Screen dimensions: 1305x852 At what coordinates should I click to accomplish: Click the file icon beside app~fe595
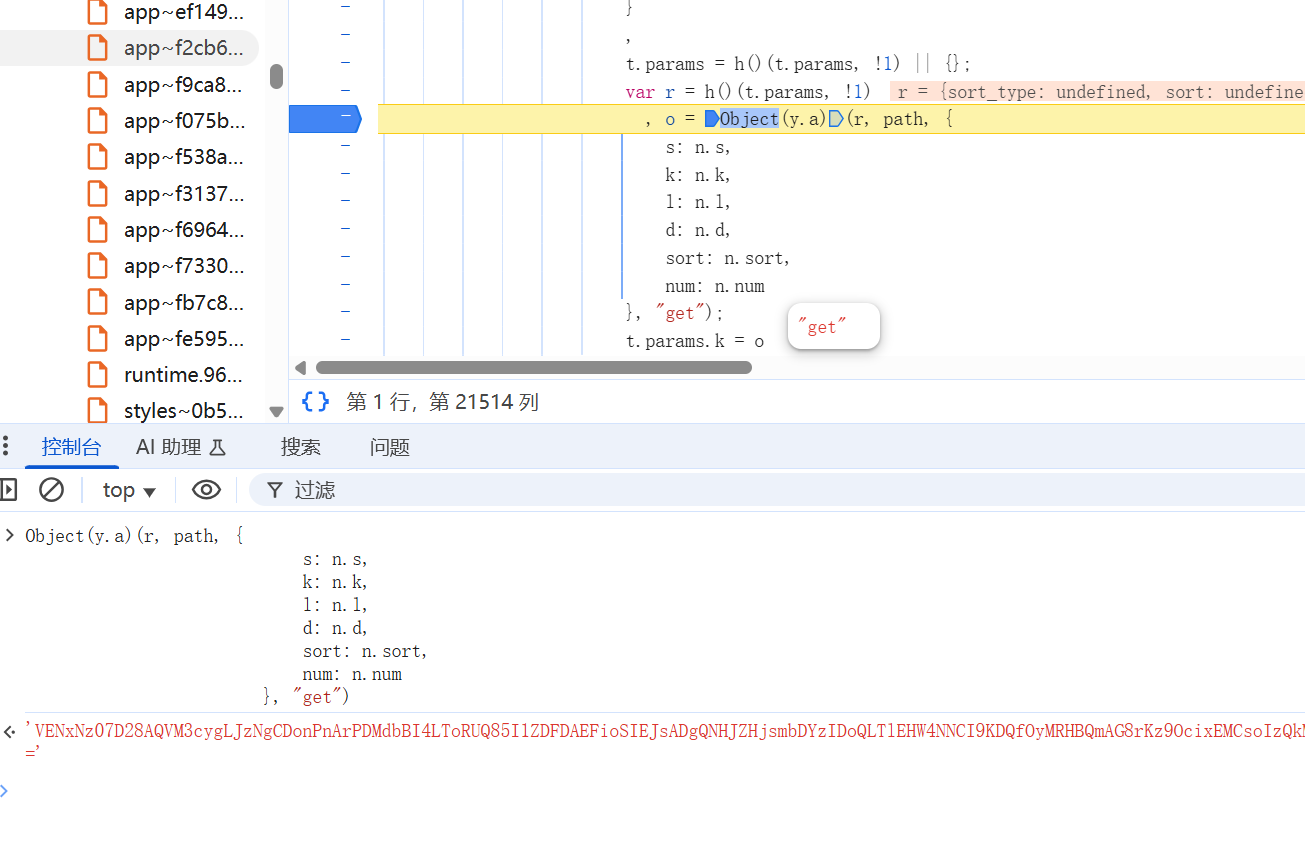coord(97,338)
